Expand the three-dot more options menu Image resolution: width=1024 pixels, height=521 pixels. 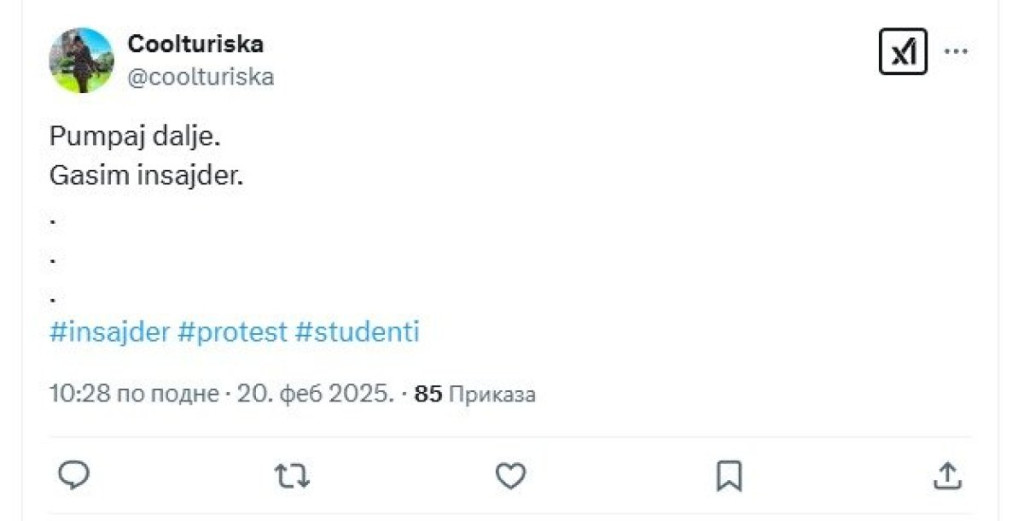[956, 52]
